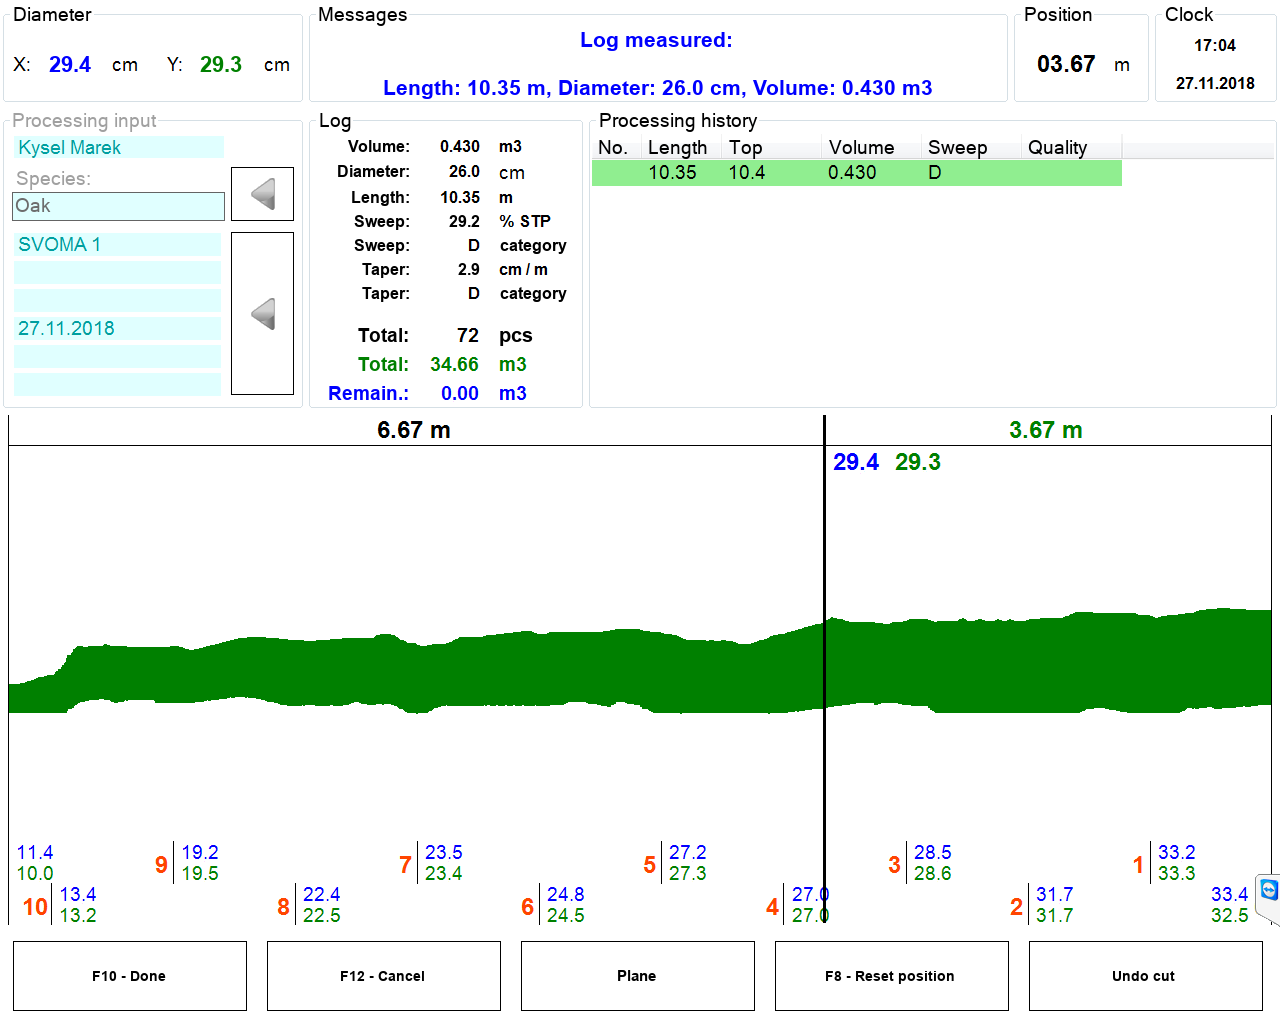Click the green 3.67 m segment label

(1046, 430)
